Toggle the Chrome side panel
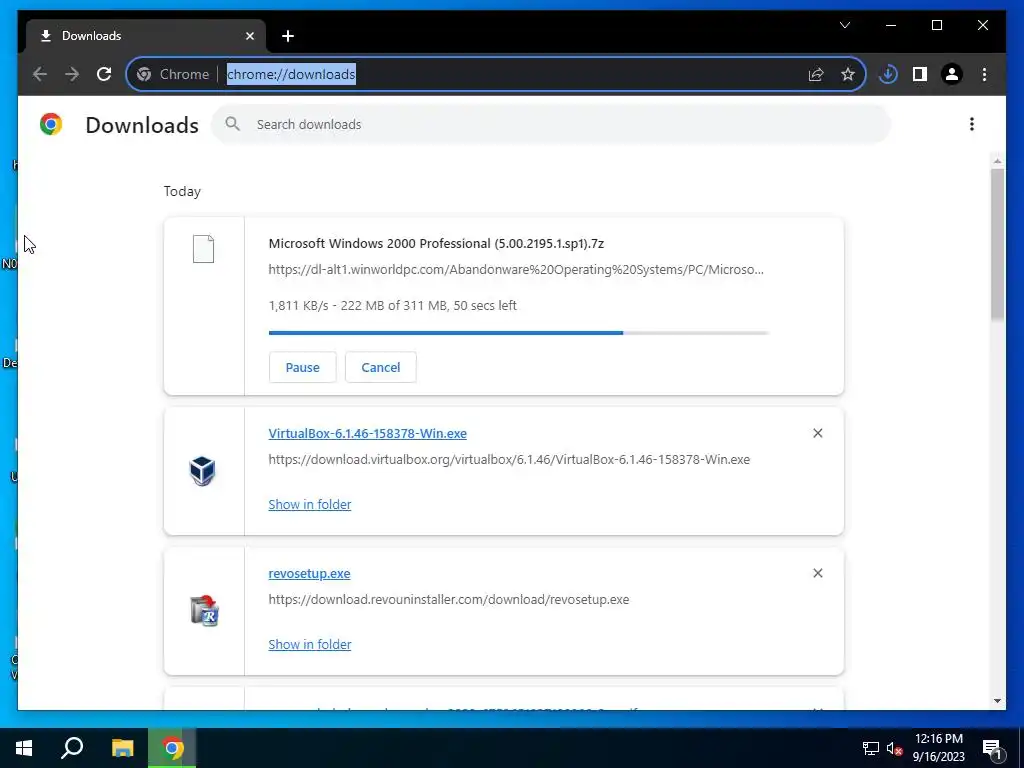This screenshot has height=768, width=1024. click(920, 74)
